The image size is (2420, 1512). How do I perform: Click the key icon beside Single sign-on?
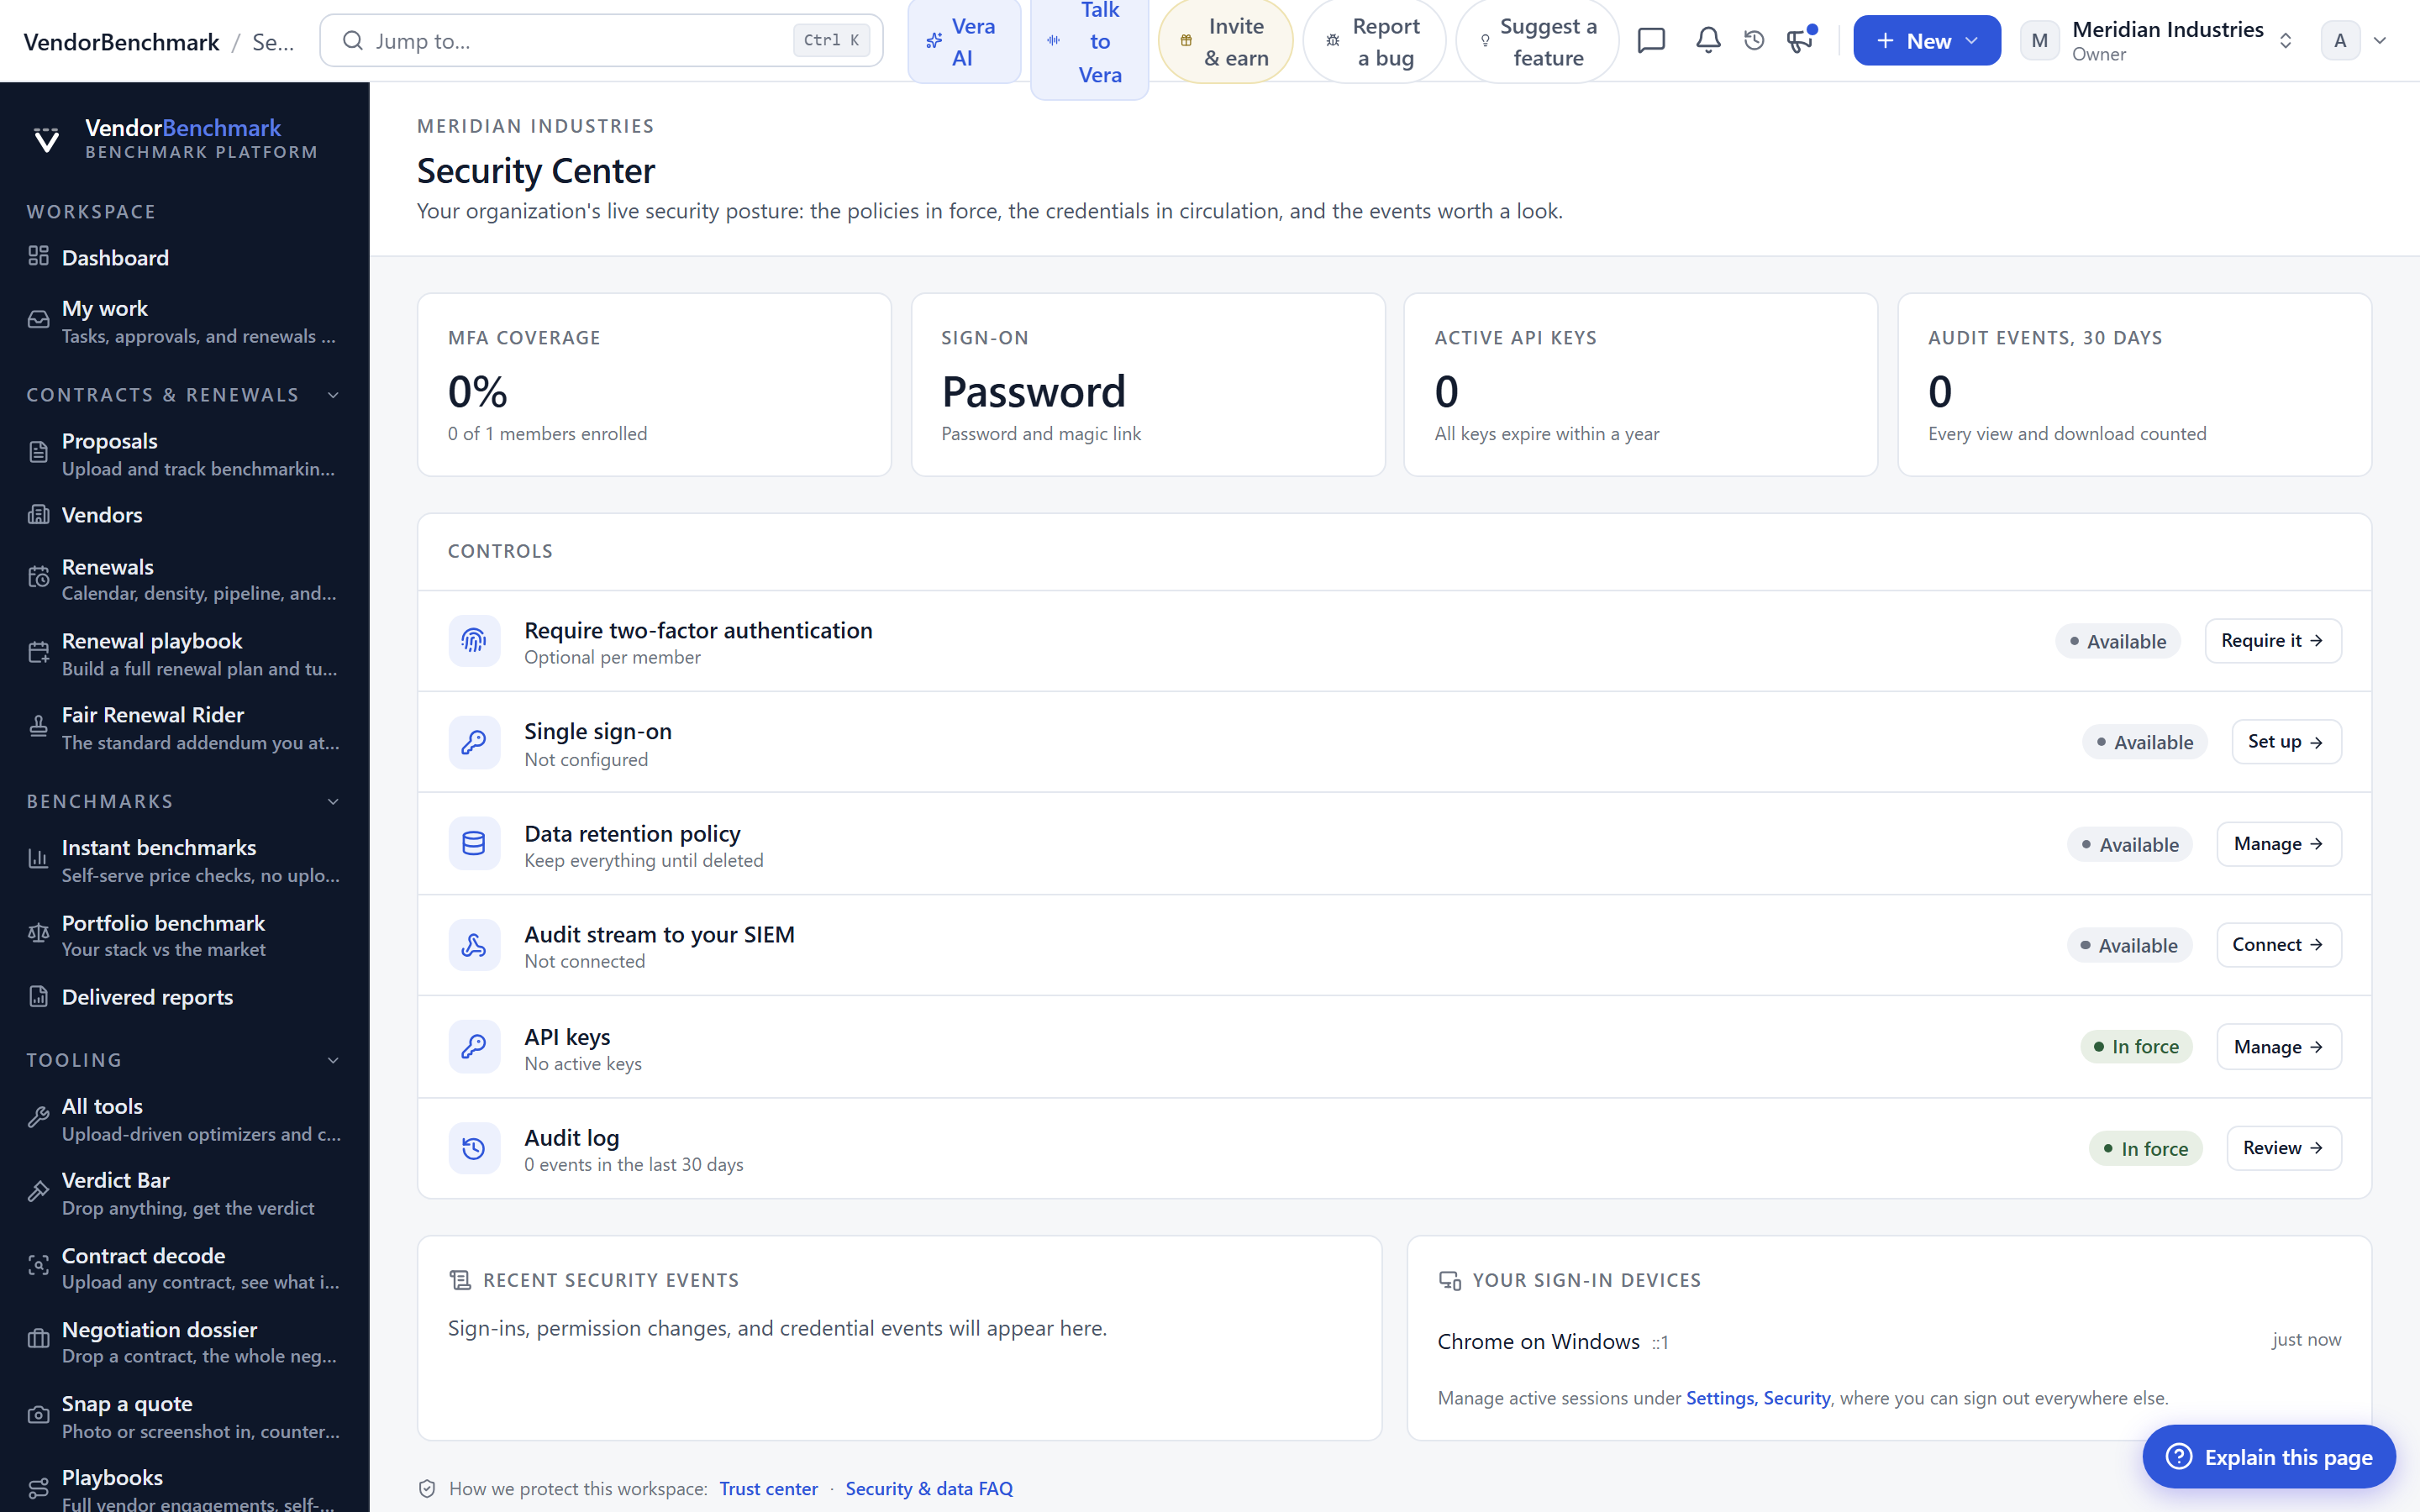click(x=474, y=742)
